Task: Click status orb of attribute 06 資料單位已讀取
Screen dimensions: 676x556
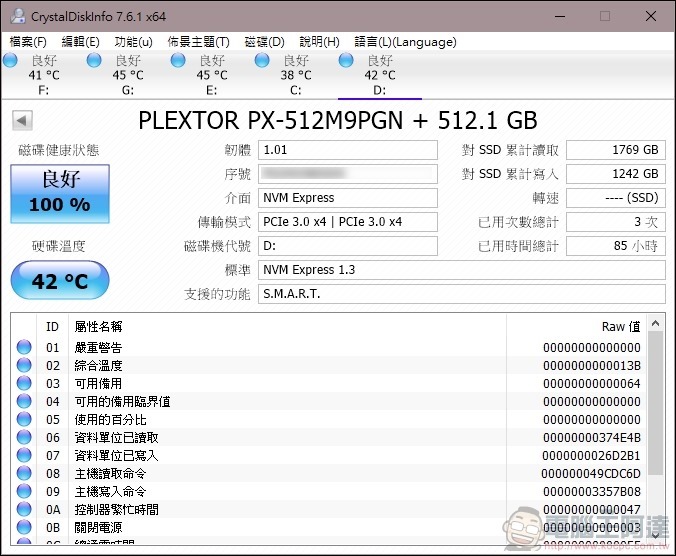Action: [x=24, y=437]
